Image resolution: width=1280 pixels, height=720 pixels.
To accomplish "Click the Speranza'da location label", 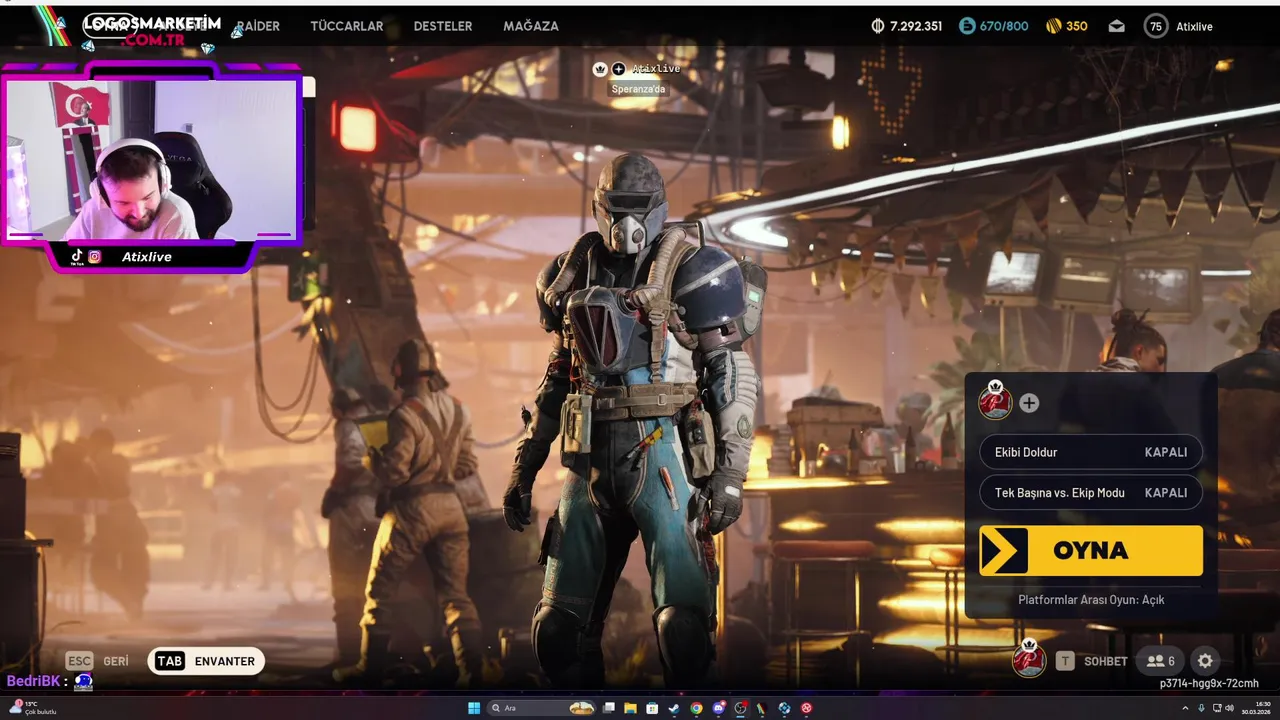I will 638,89.
